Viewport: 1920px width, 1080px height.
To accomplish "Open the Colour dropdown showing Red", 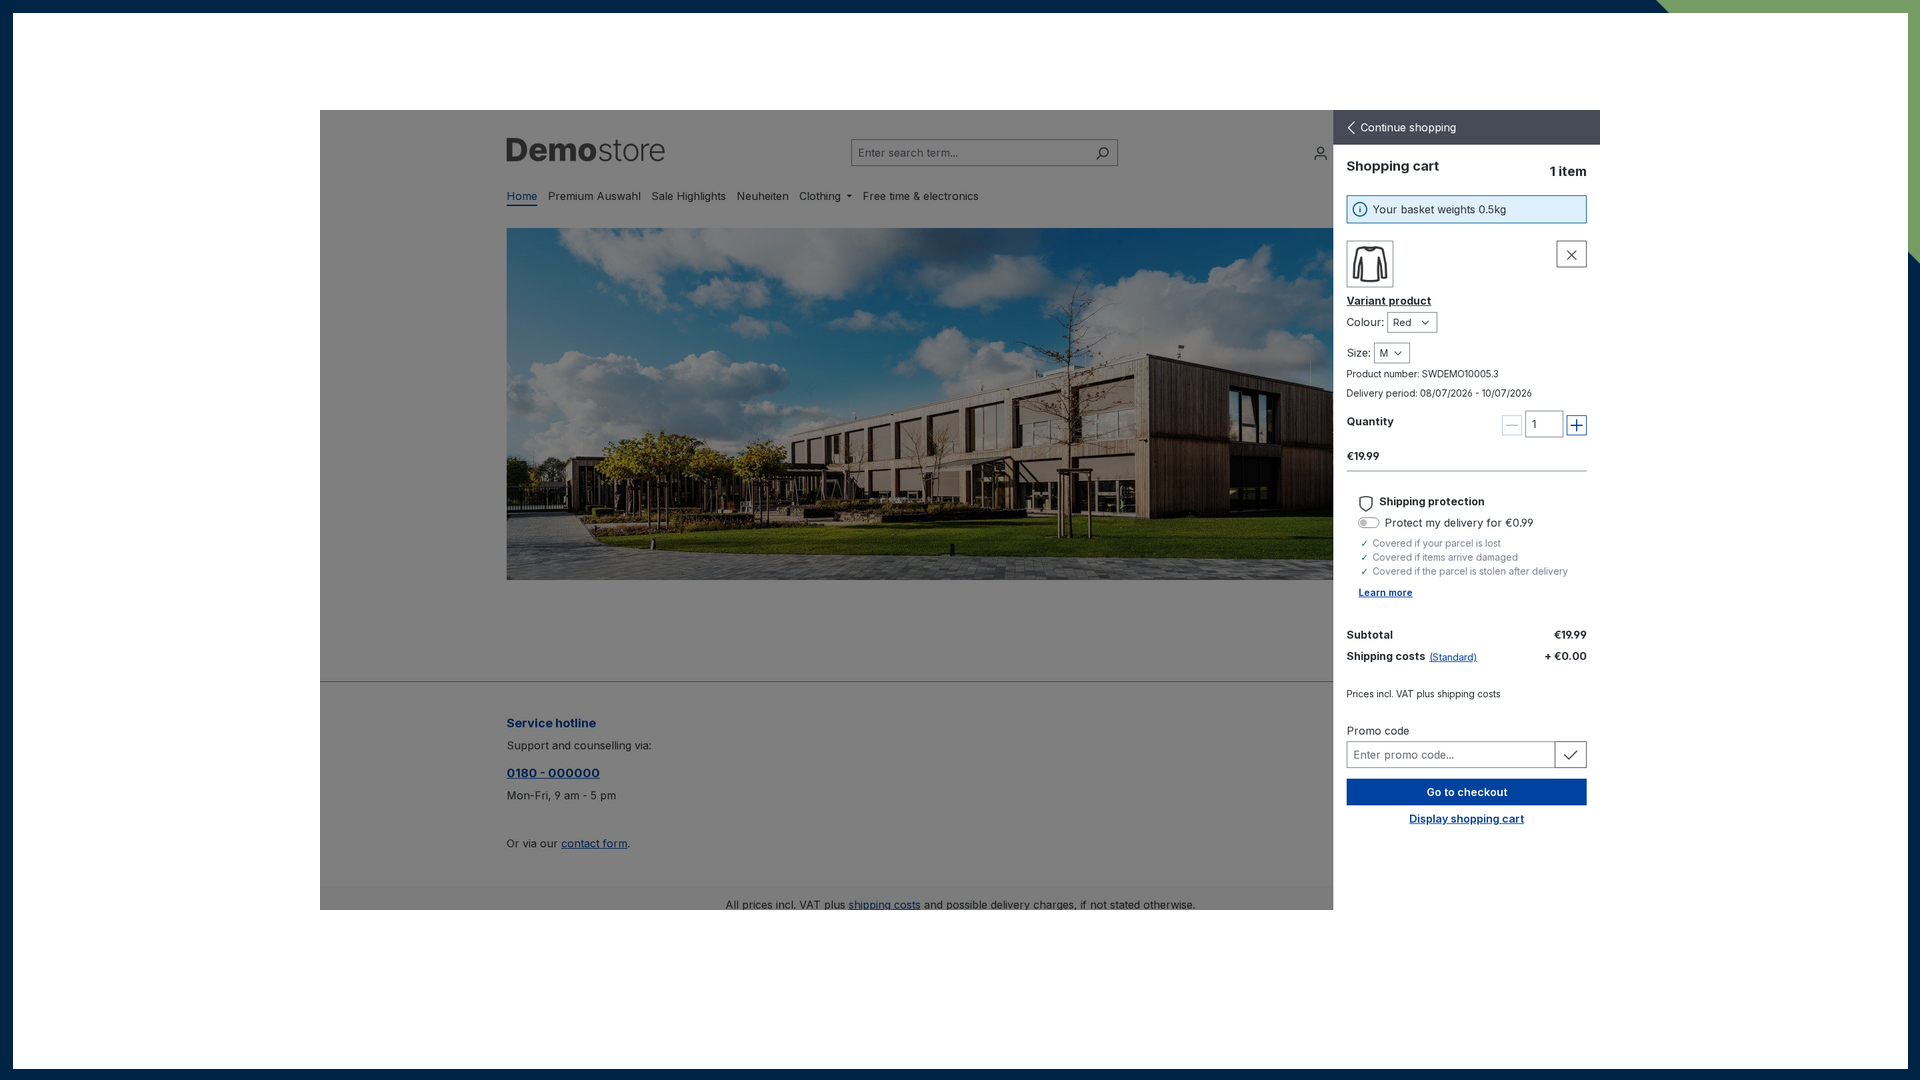I will point(1412,323).
